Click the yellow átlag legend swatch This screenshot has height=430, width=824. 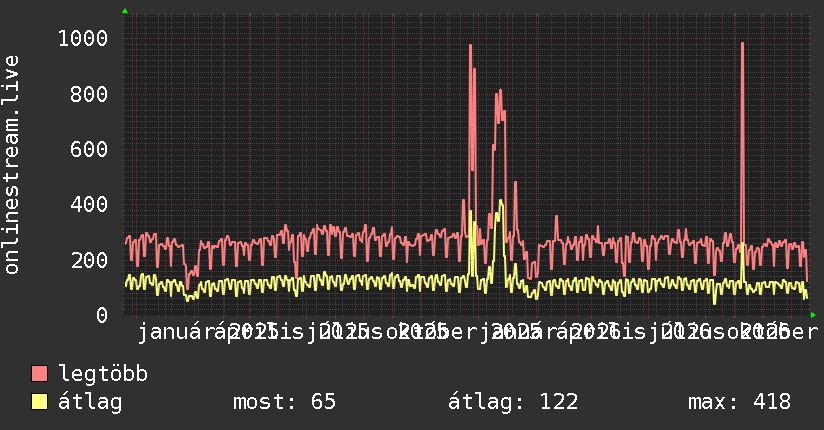39,402
